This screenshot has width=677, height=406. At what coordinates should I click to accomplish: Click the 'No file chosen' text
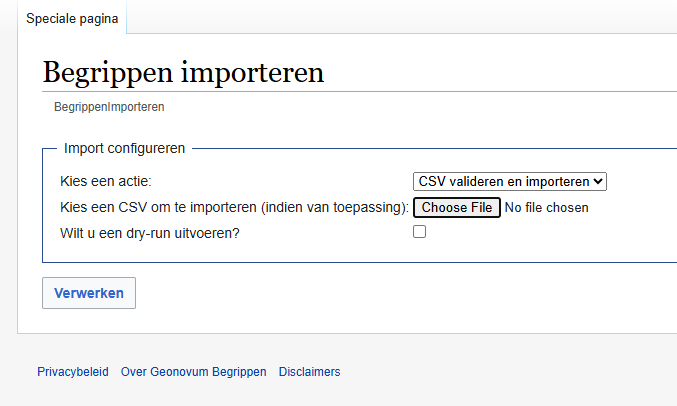click(547, 208)
